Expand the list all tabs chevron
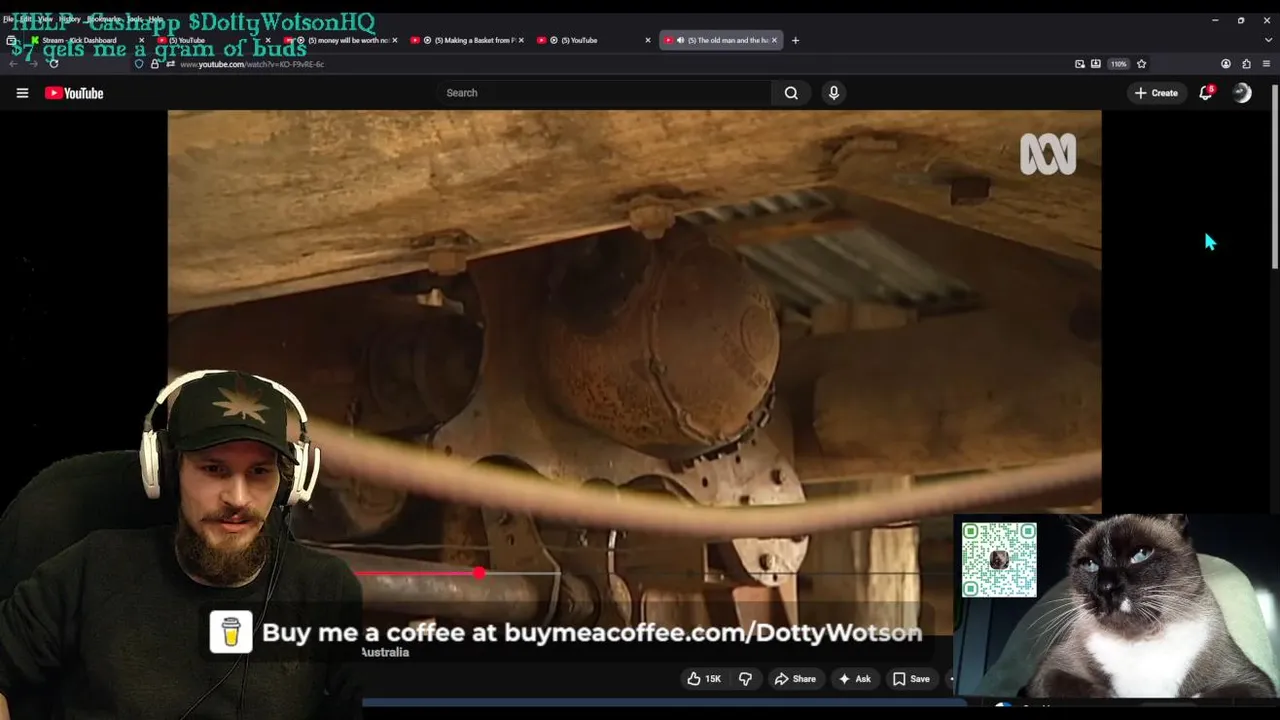1280x720 pixels. (1268, 40)
